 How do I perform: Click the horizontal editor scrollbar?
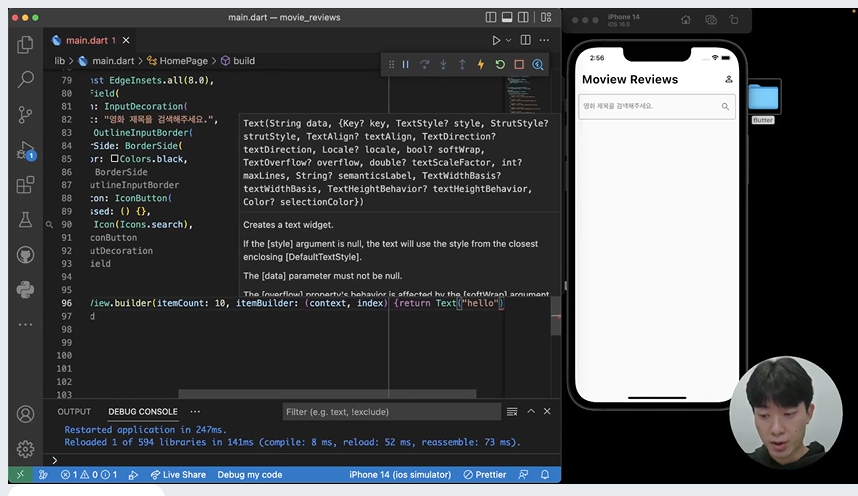pos(327,394)
